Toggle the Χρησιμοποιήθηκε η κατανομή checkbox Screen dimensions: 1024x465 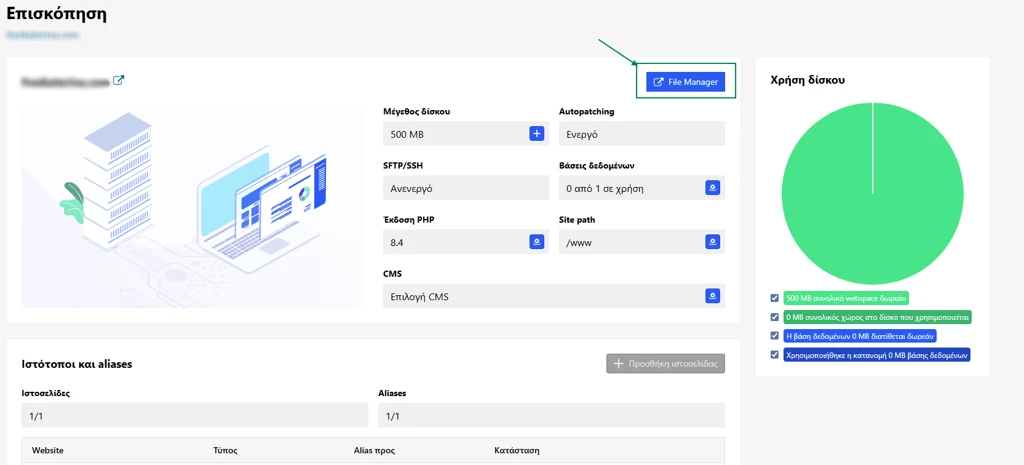(775, 355)
